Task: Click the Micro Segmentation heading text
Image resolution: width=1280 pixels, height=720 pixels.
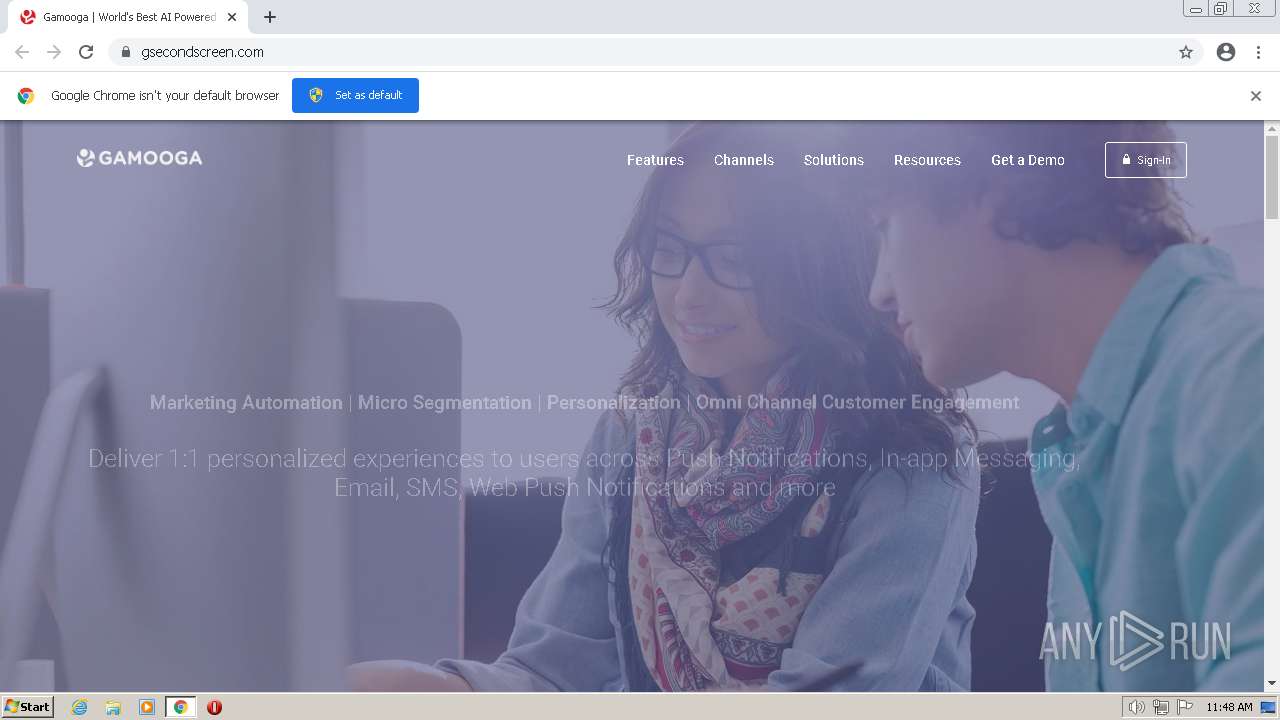Action: [x=445, y=403]
